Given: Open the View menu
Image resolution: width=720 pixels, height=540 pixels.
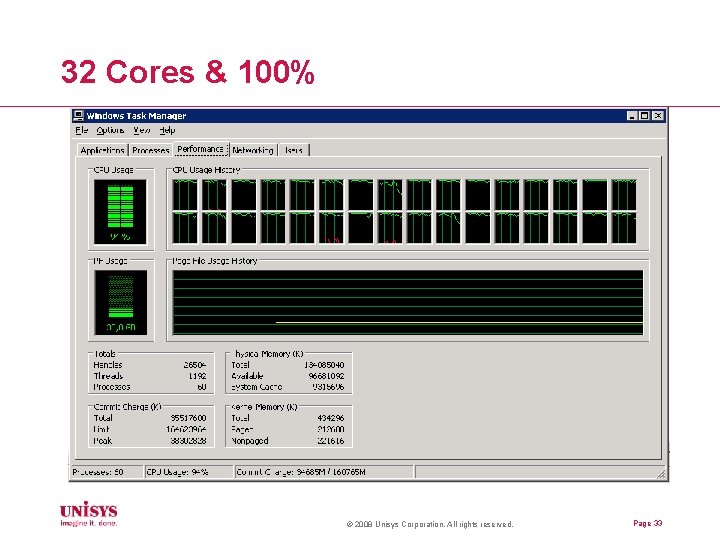Looking at the screenshot, I should coord(141,130).
